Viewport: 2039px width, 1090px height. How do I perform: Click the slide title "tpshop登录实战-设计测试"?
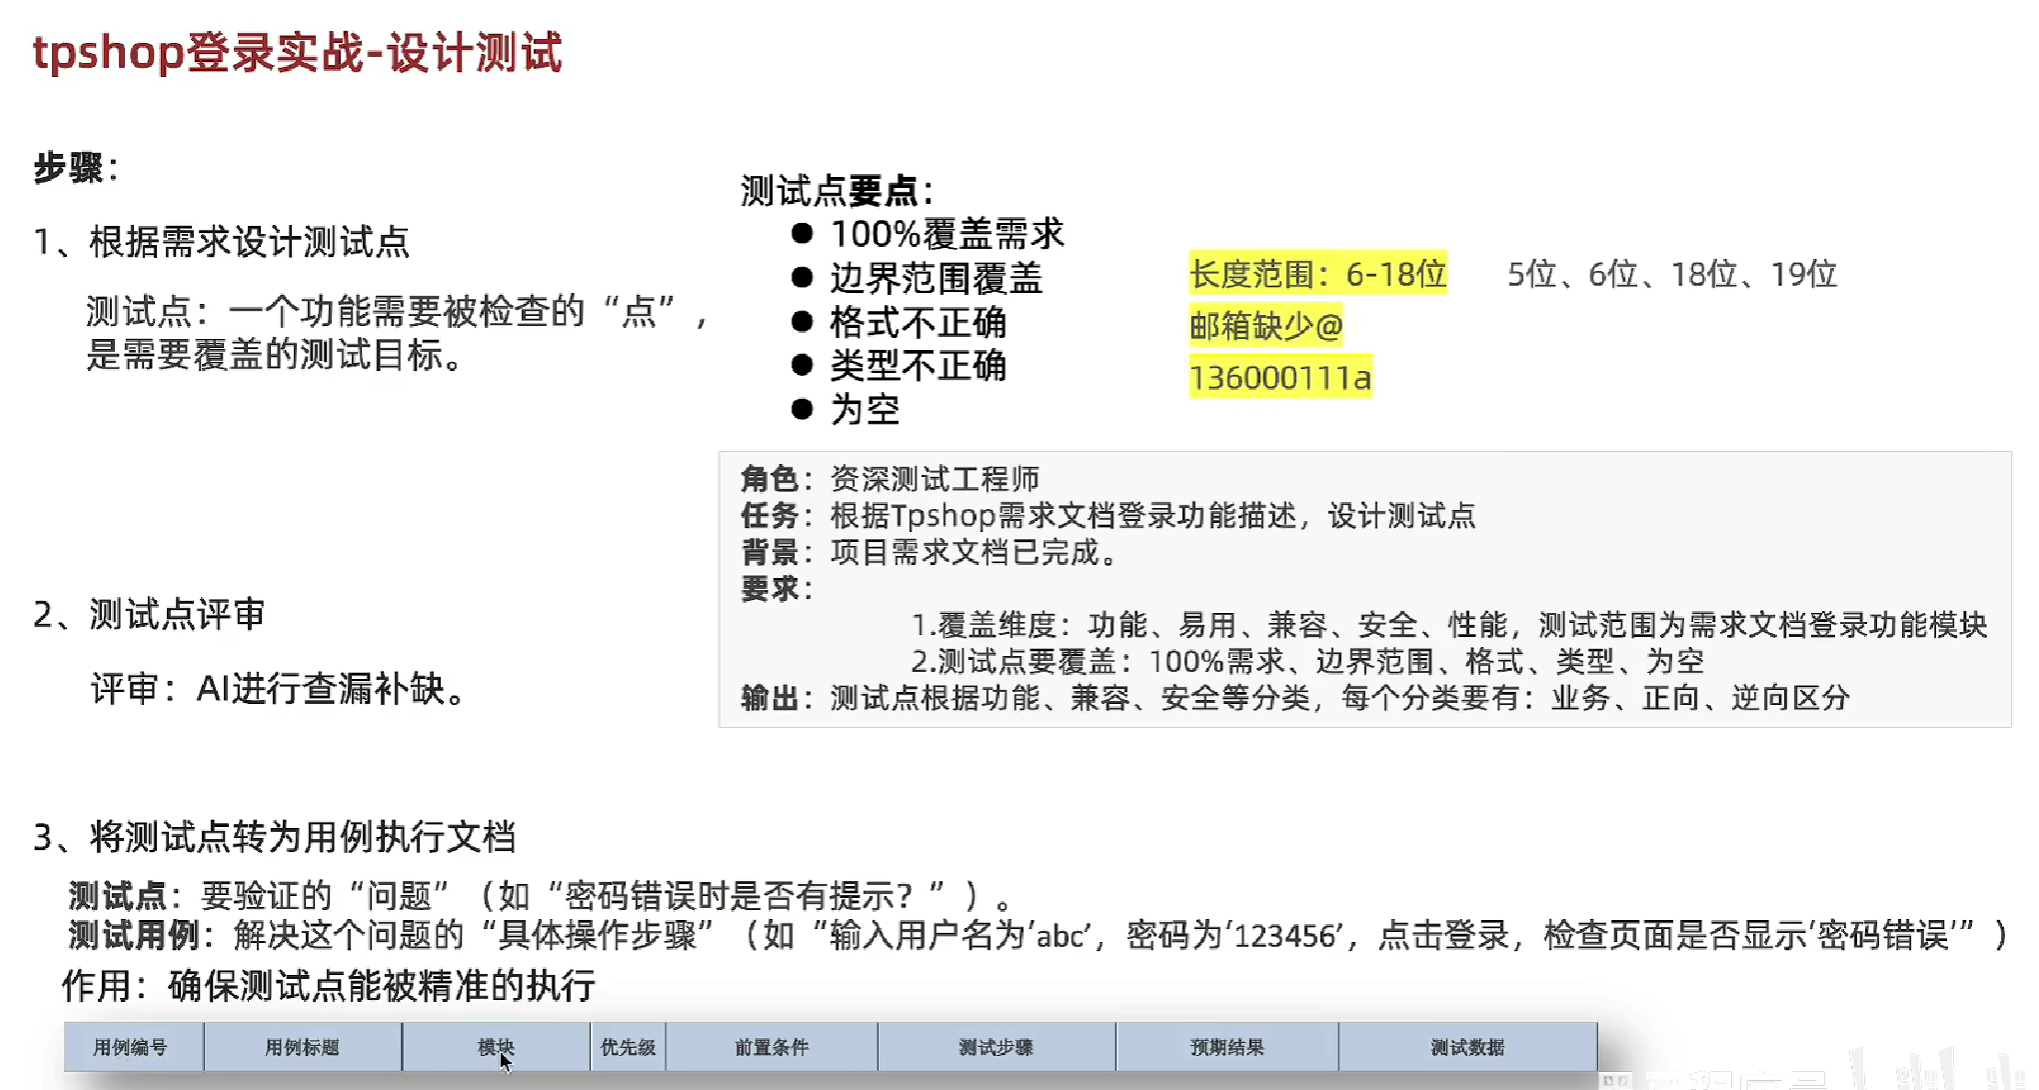pyautogui.click(x=297, y=52)
